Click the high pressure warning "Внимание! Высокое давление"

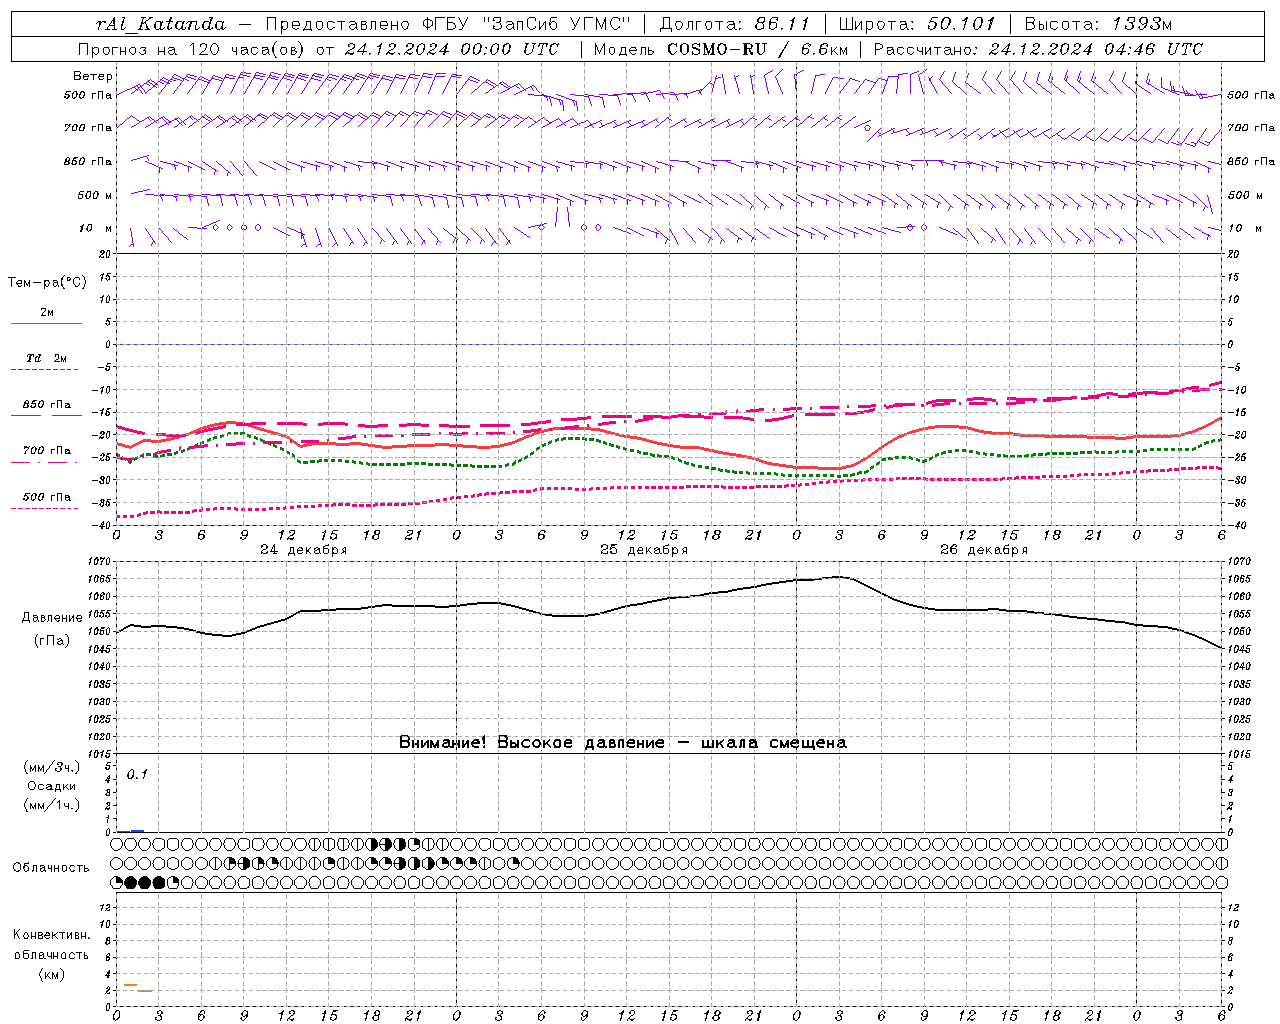coord(531,743)
